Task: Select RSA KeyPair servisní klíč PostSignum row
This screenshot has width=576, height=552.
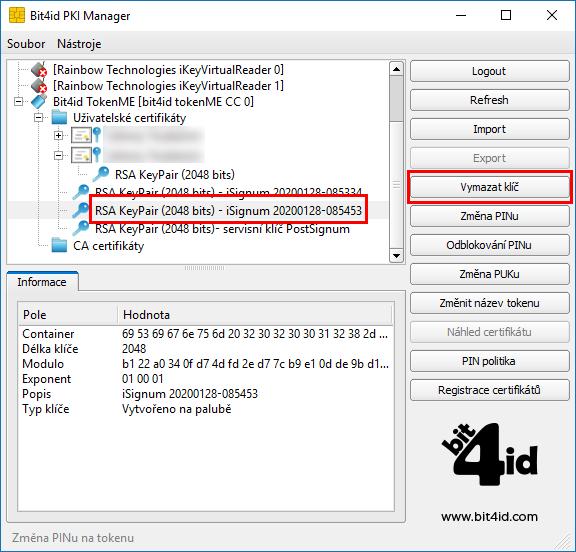Action: (x=222, y=229)
